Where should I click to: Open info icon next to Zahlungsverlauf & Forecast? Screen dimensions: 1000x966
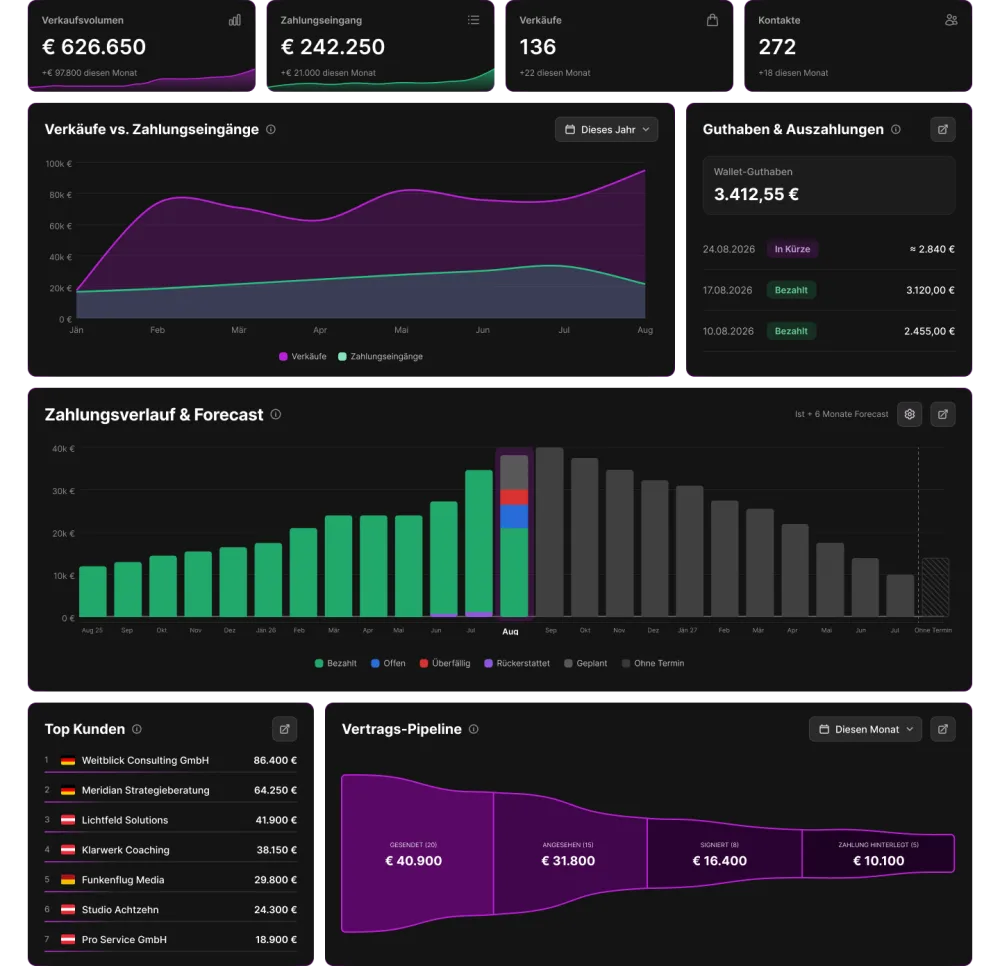pyautogui.click(x=276, y=414)
